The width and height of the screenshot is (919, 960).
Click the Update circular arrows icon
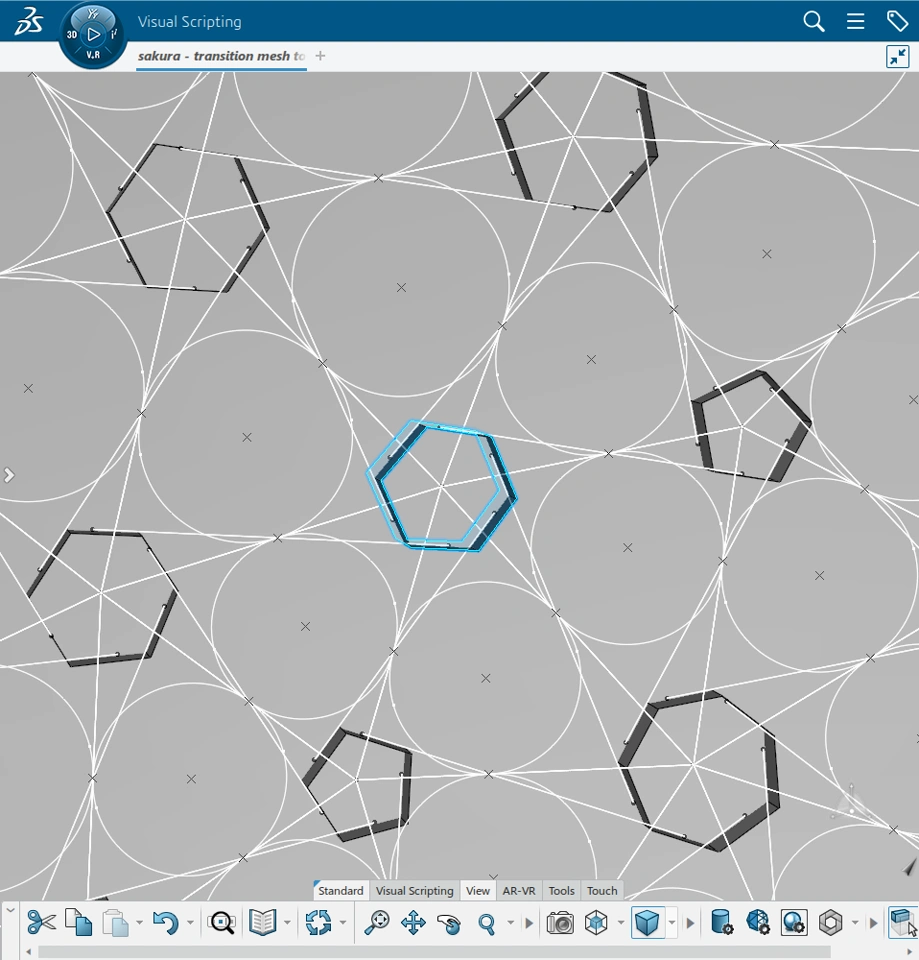coord(318,923)
